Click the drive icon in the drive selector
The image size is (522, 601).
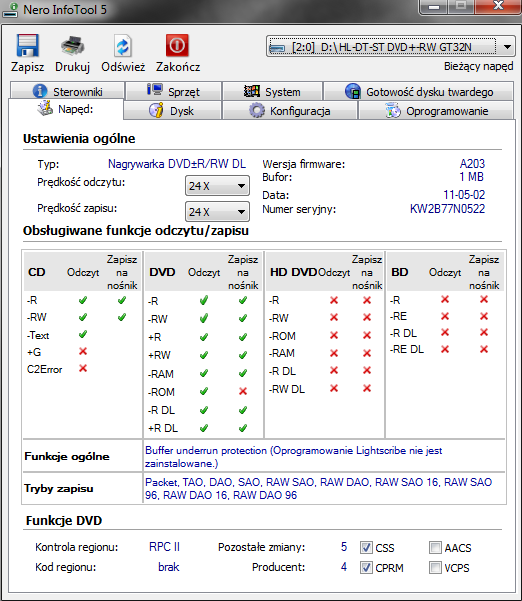pos(277,48)
